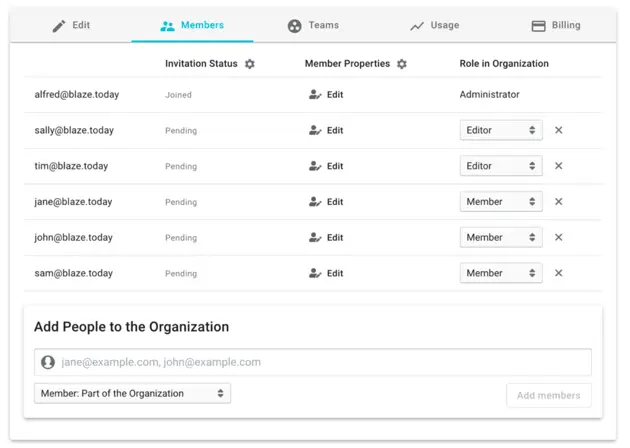Image resolution: width=630 pixels, height=448 pixels.
Task: Expand role dropdown for sally@blaze.today
Action: coord(500,130)
